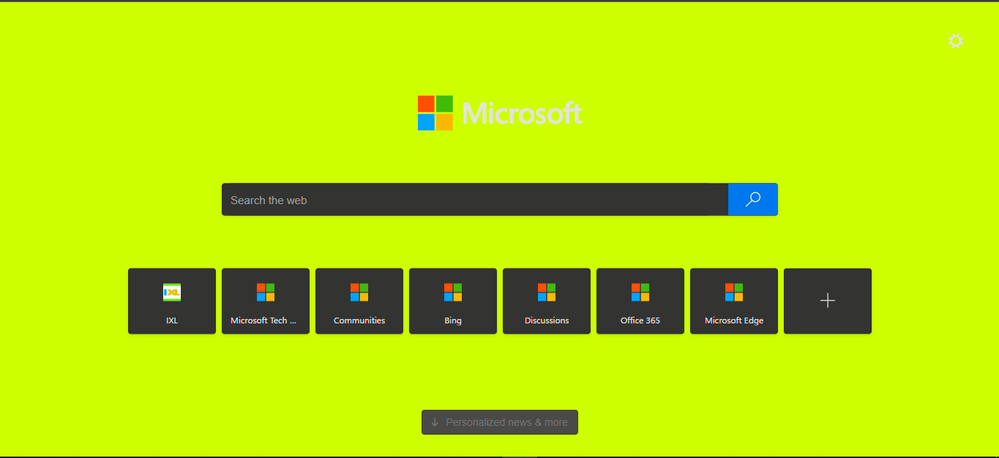Open the Microsoft Edge quick link tile

coord(734,301)
